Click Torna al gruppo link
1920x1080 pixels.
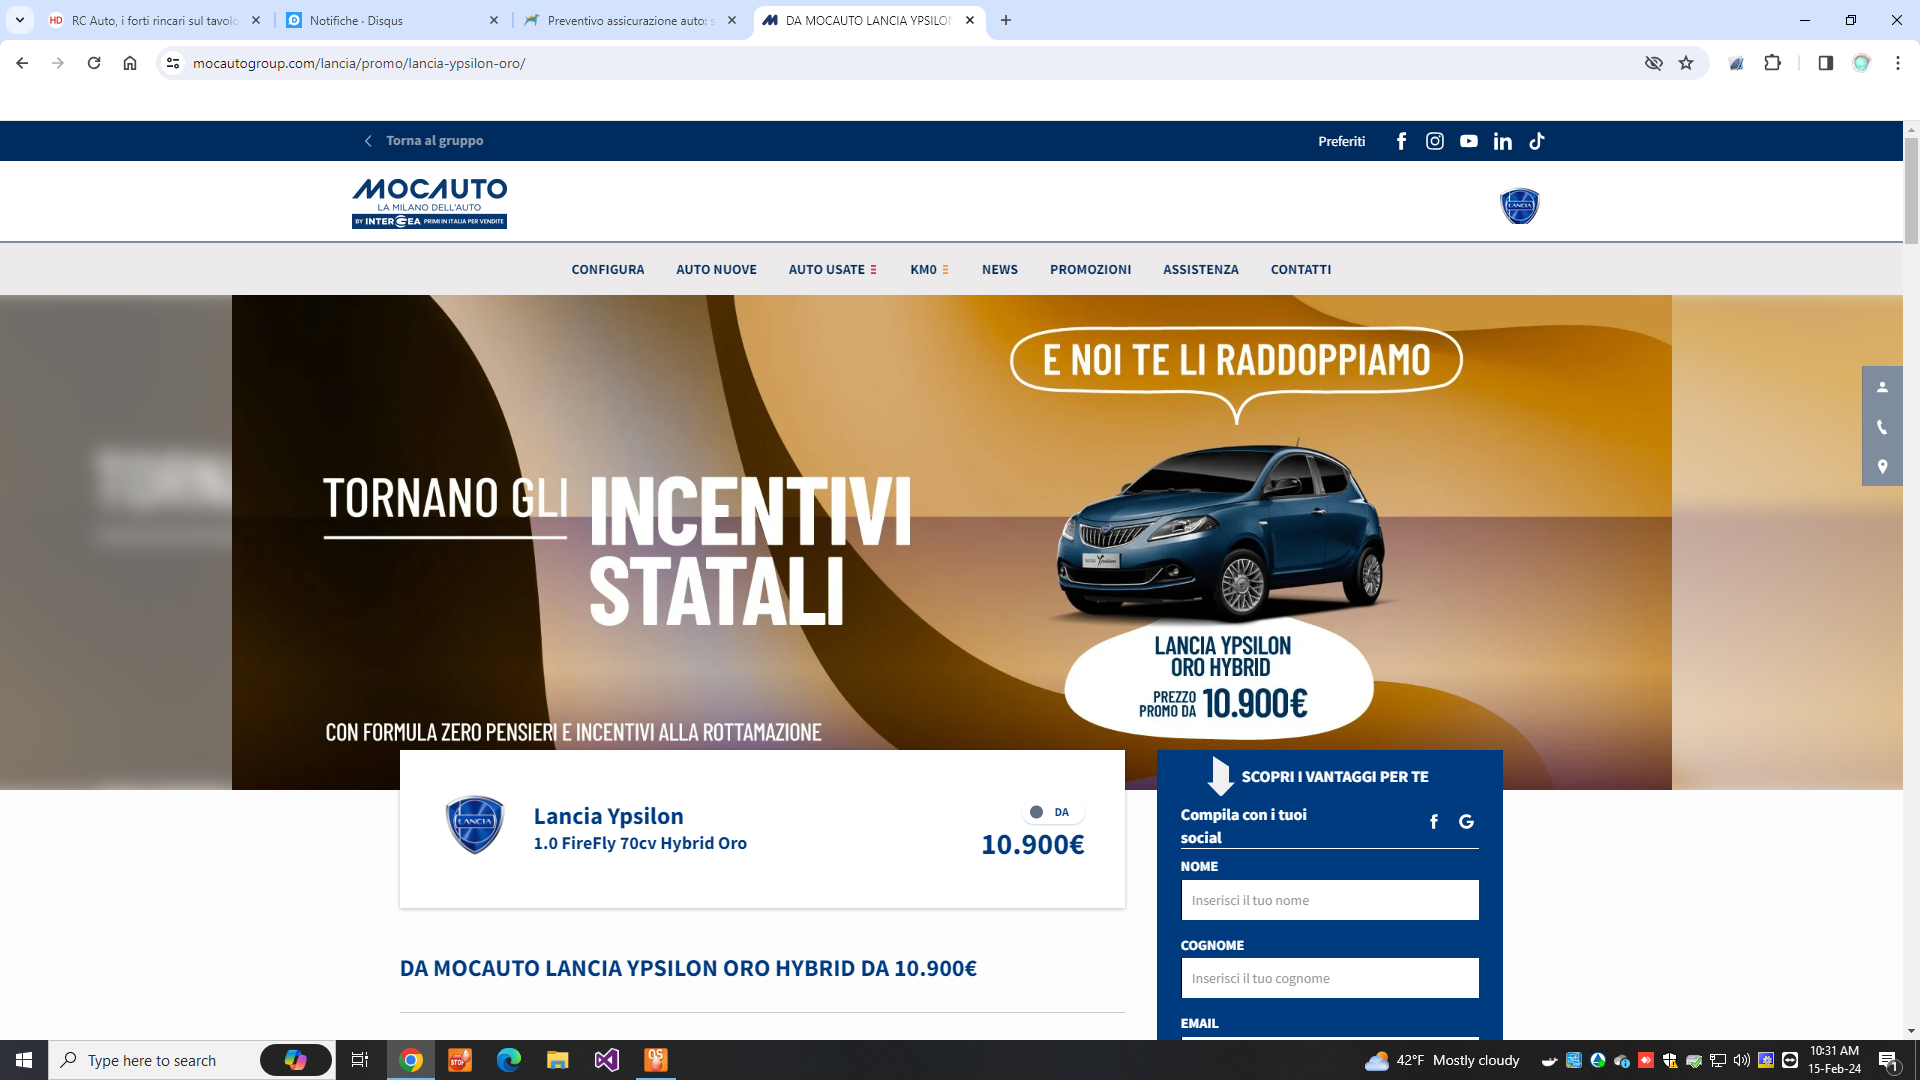click(x=425, y=141)
